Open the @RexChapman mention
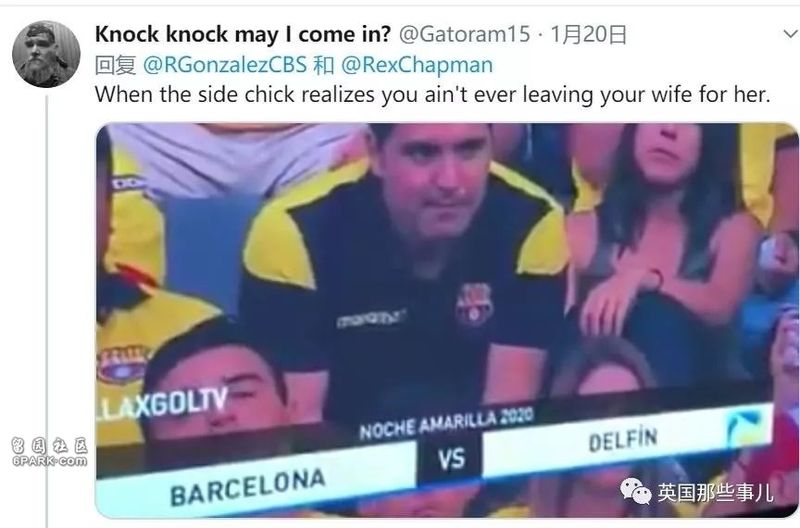800x528 pixels. (x=417, y=65)
